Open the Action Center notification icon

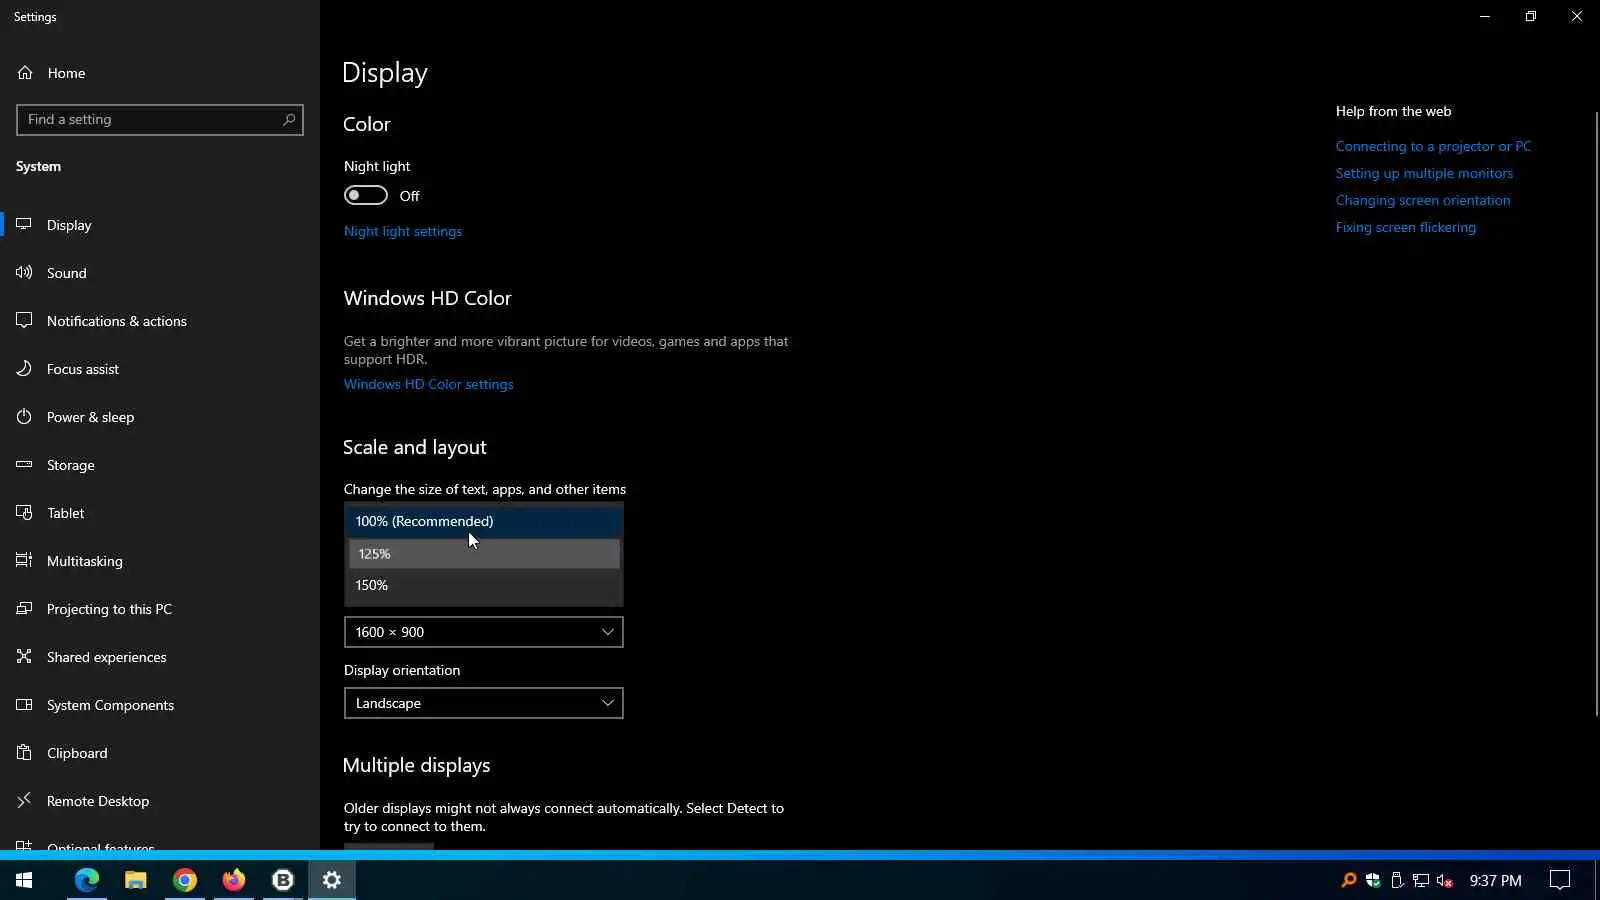click(x=1560, y=880)
